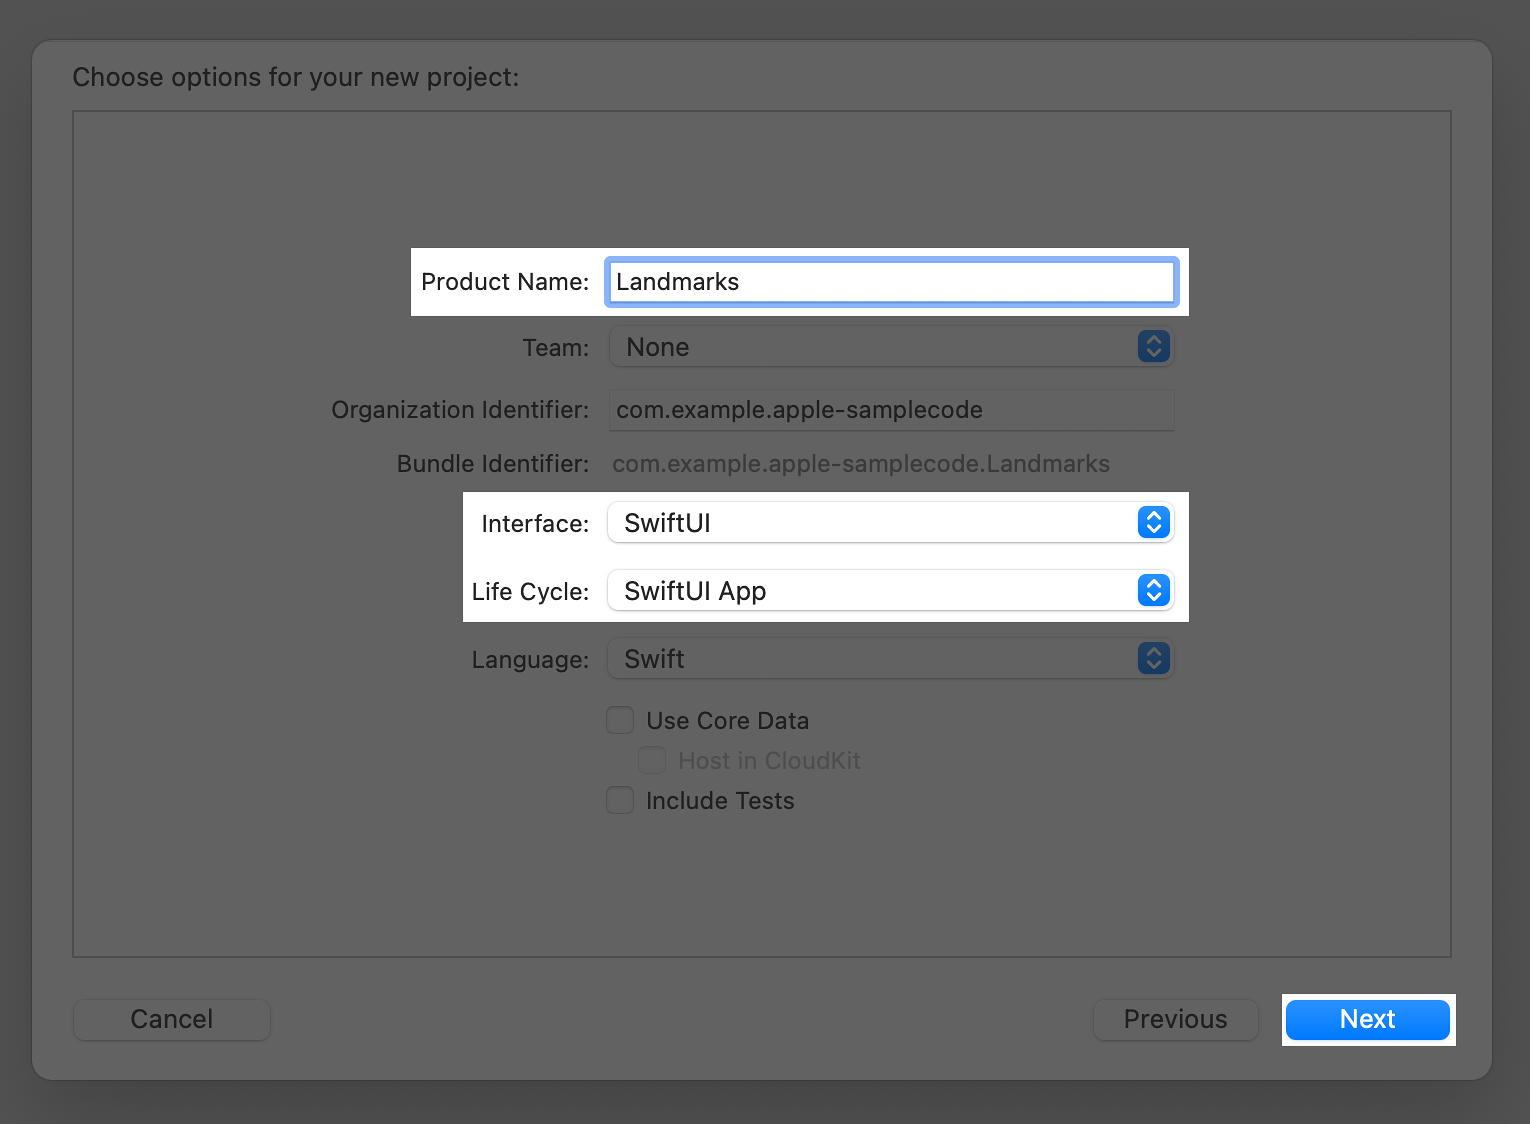Click the Product Name label
Viewport: 1530px width, 1124px height.
[x=505, y=282]
